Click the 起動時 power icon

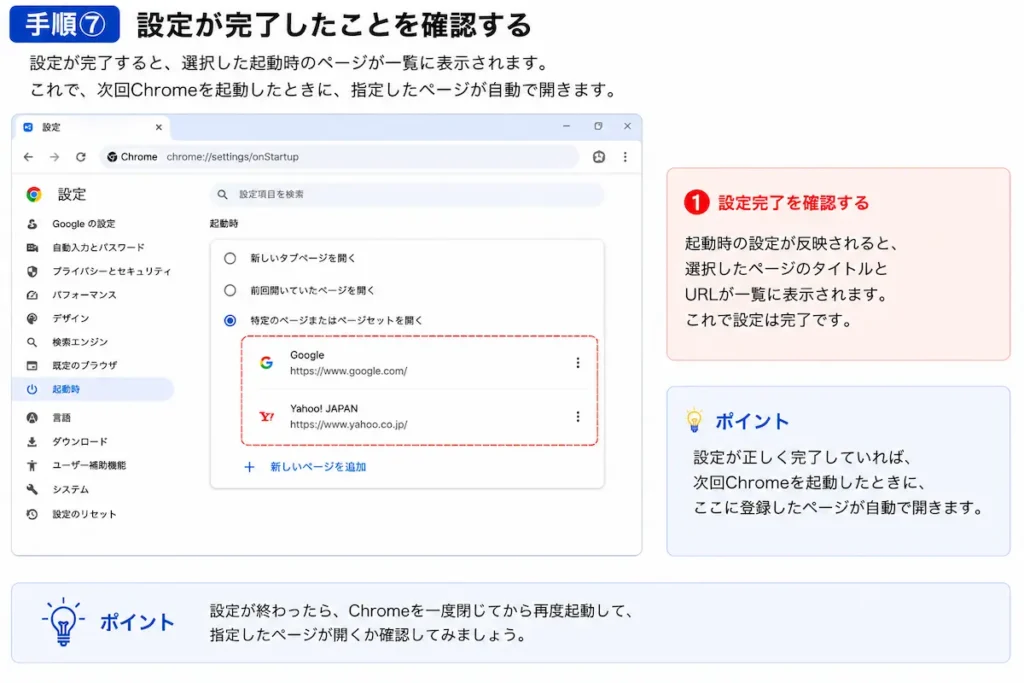point(31,389)
